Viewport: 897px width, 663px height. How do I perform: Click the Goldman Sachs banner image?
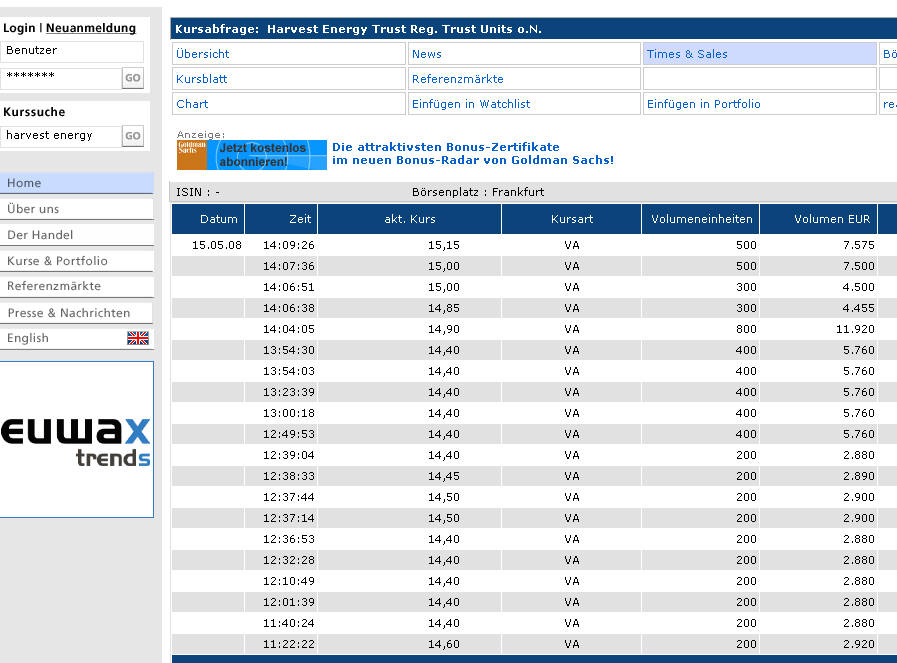tap(252, 154)
